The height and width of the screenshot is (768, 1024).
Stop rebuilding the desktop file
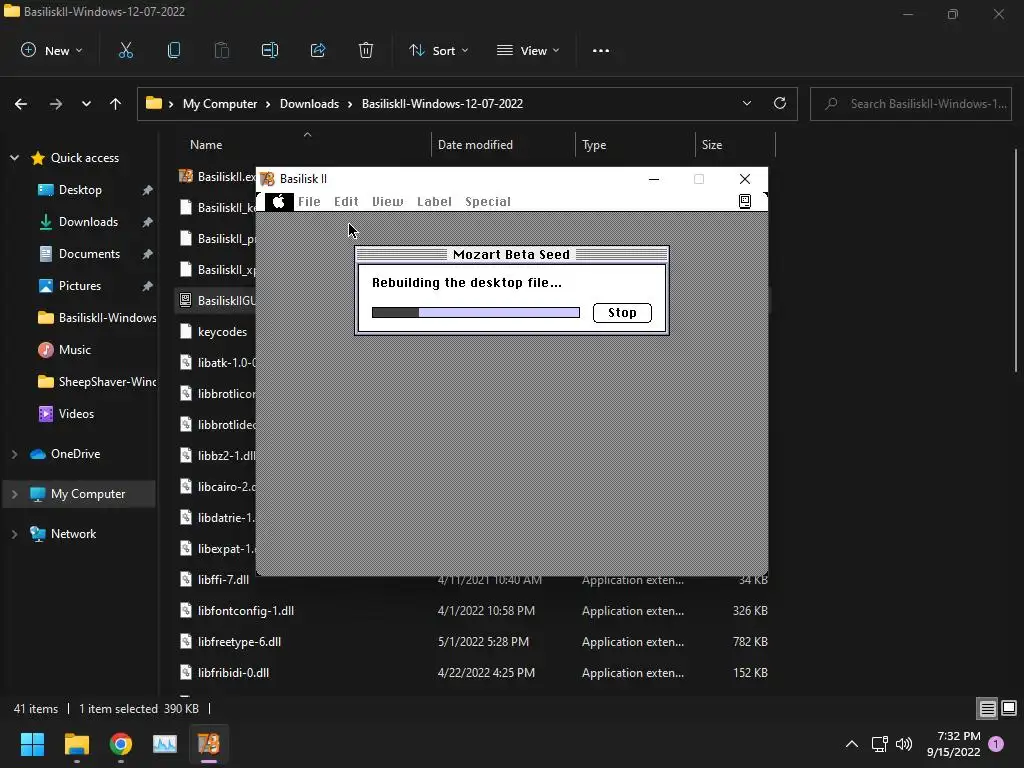622,313
